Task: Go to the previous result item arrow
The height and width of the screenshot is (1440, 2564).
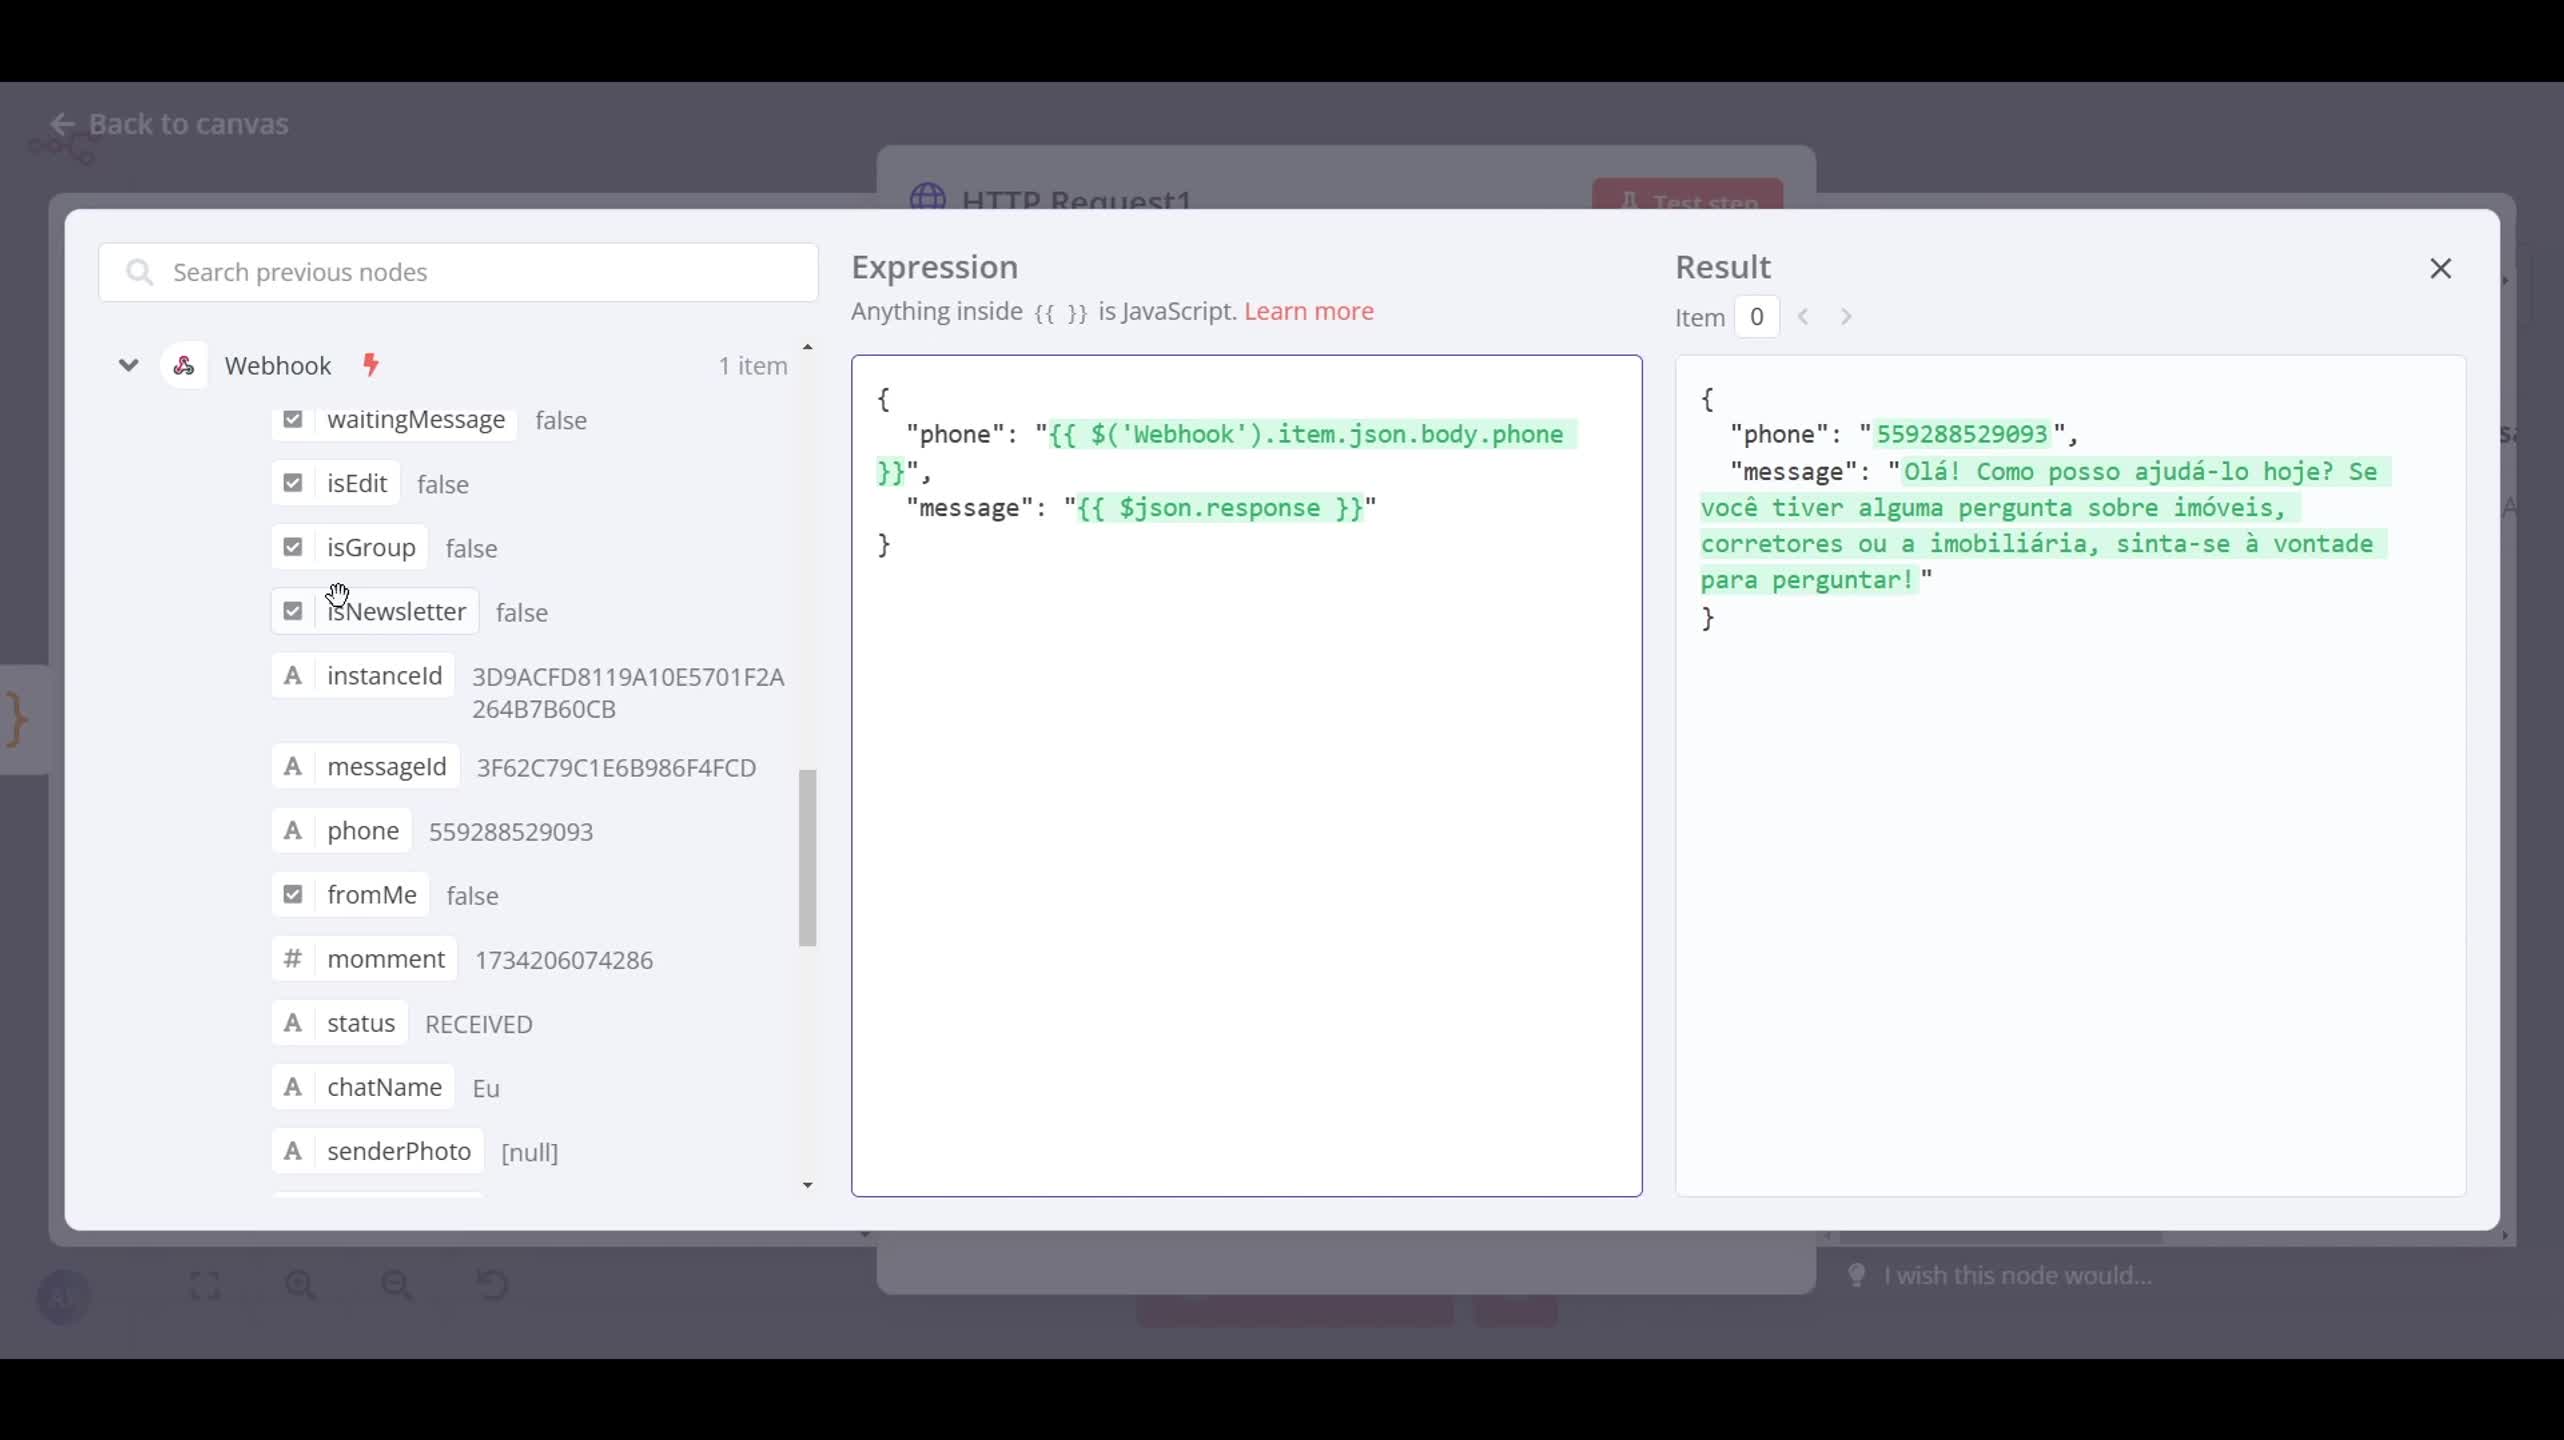Action: [1803, 317]
